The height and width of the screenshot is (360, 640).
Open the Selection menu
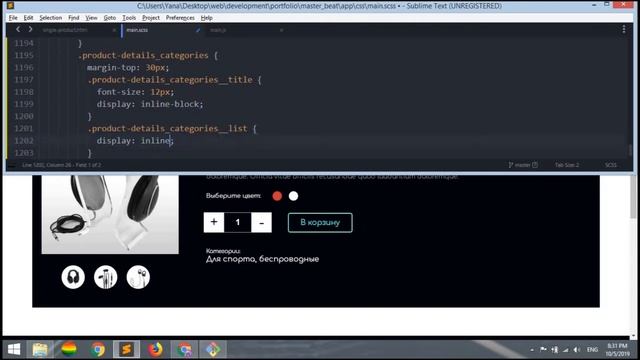point(51,18)
